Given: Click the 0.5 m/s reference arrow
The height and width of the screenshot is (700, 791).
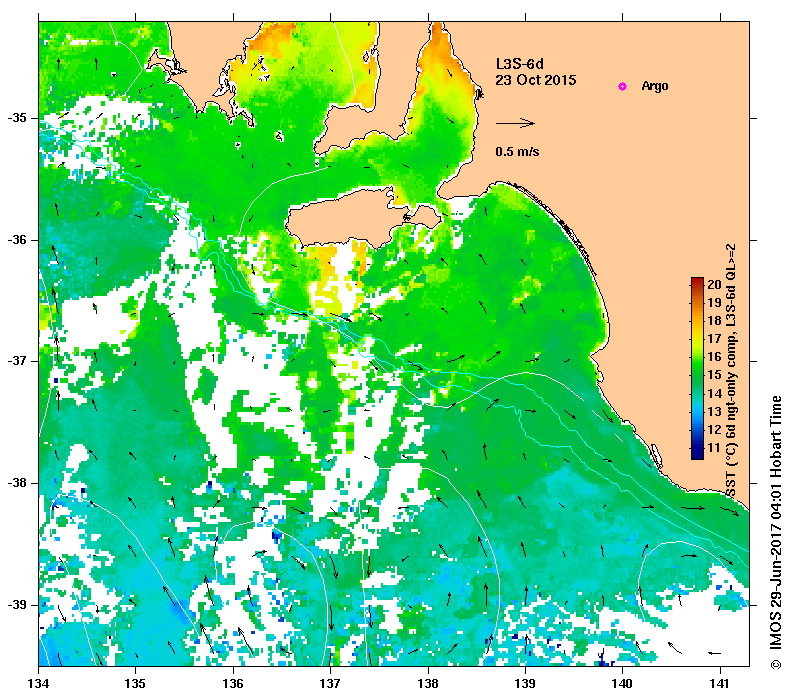Looking at the screenshot, I should (x=515, y=123).
